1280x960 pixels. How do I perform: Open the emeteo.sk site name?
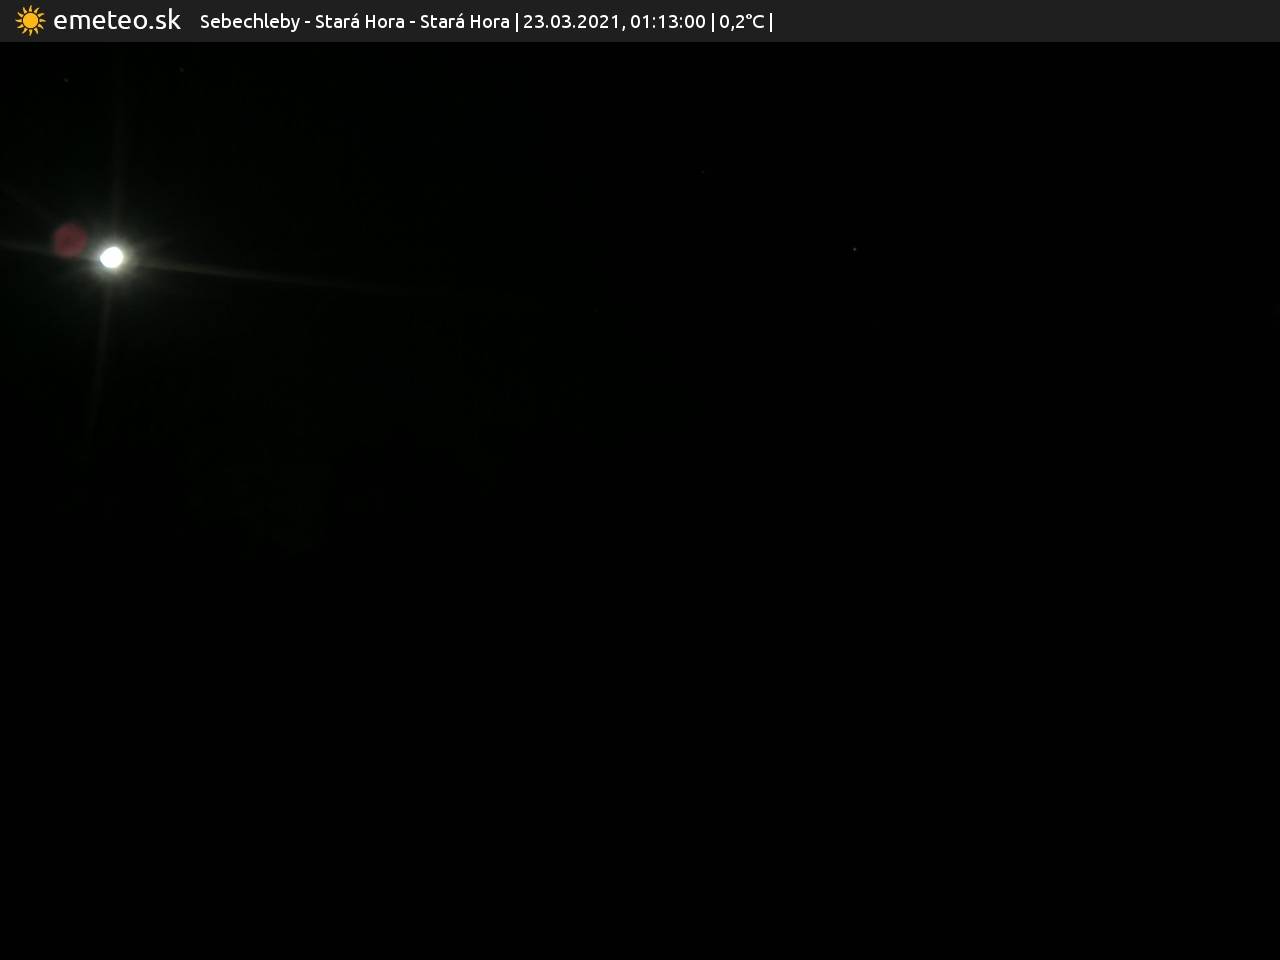117,20
